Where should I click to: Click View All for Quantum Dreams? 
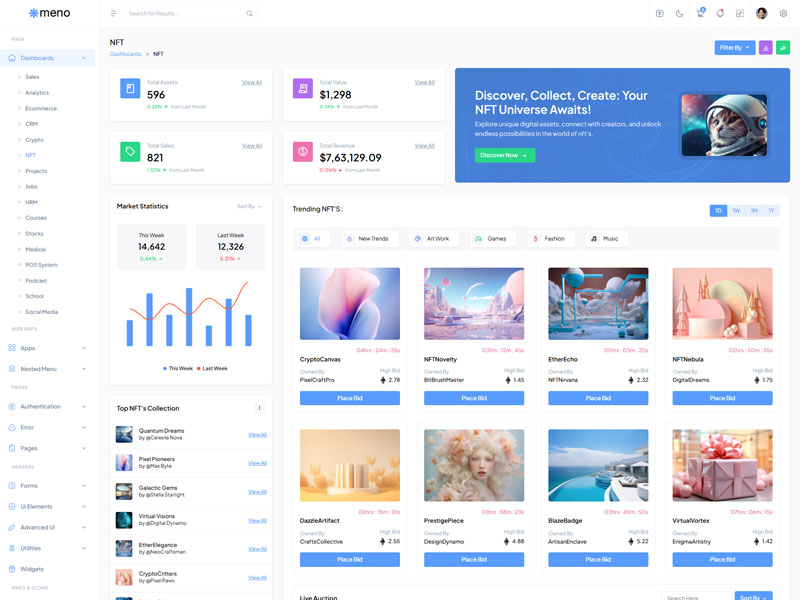click(x=257, y=435)
